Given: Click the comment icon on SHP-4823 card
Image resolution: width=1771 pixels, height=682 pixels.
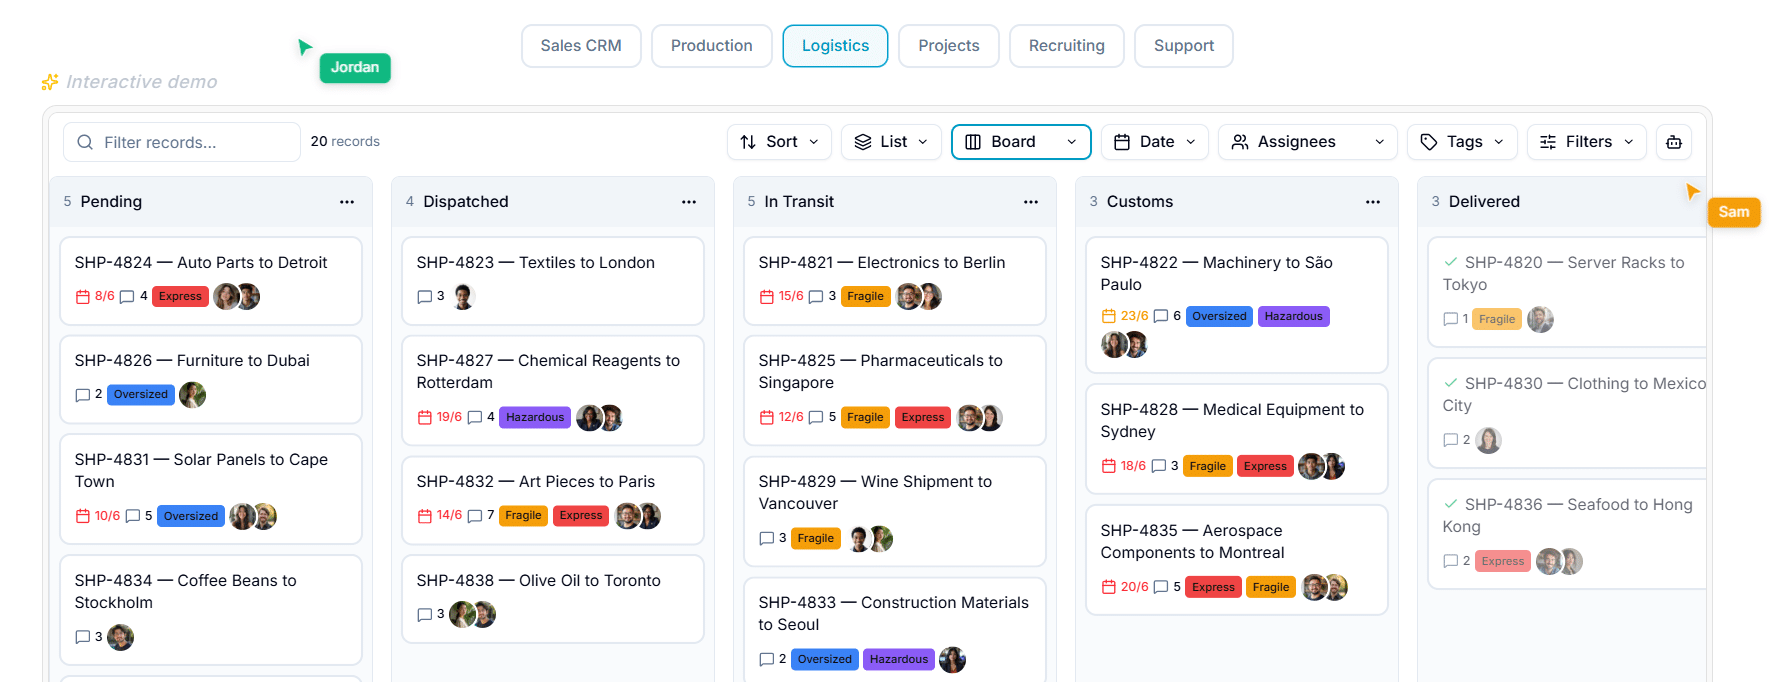Looking at the screenshot, I should 424,297.
